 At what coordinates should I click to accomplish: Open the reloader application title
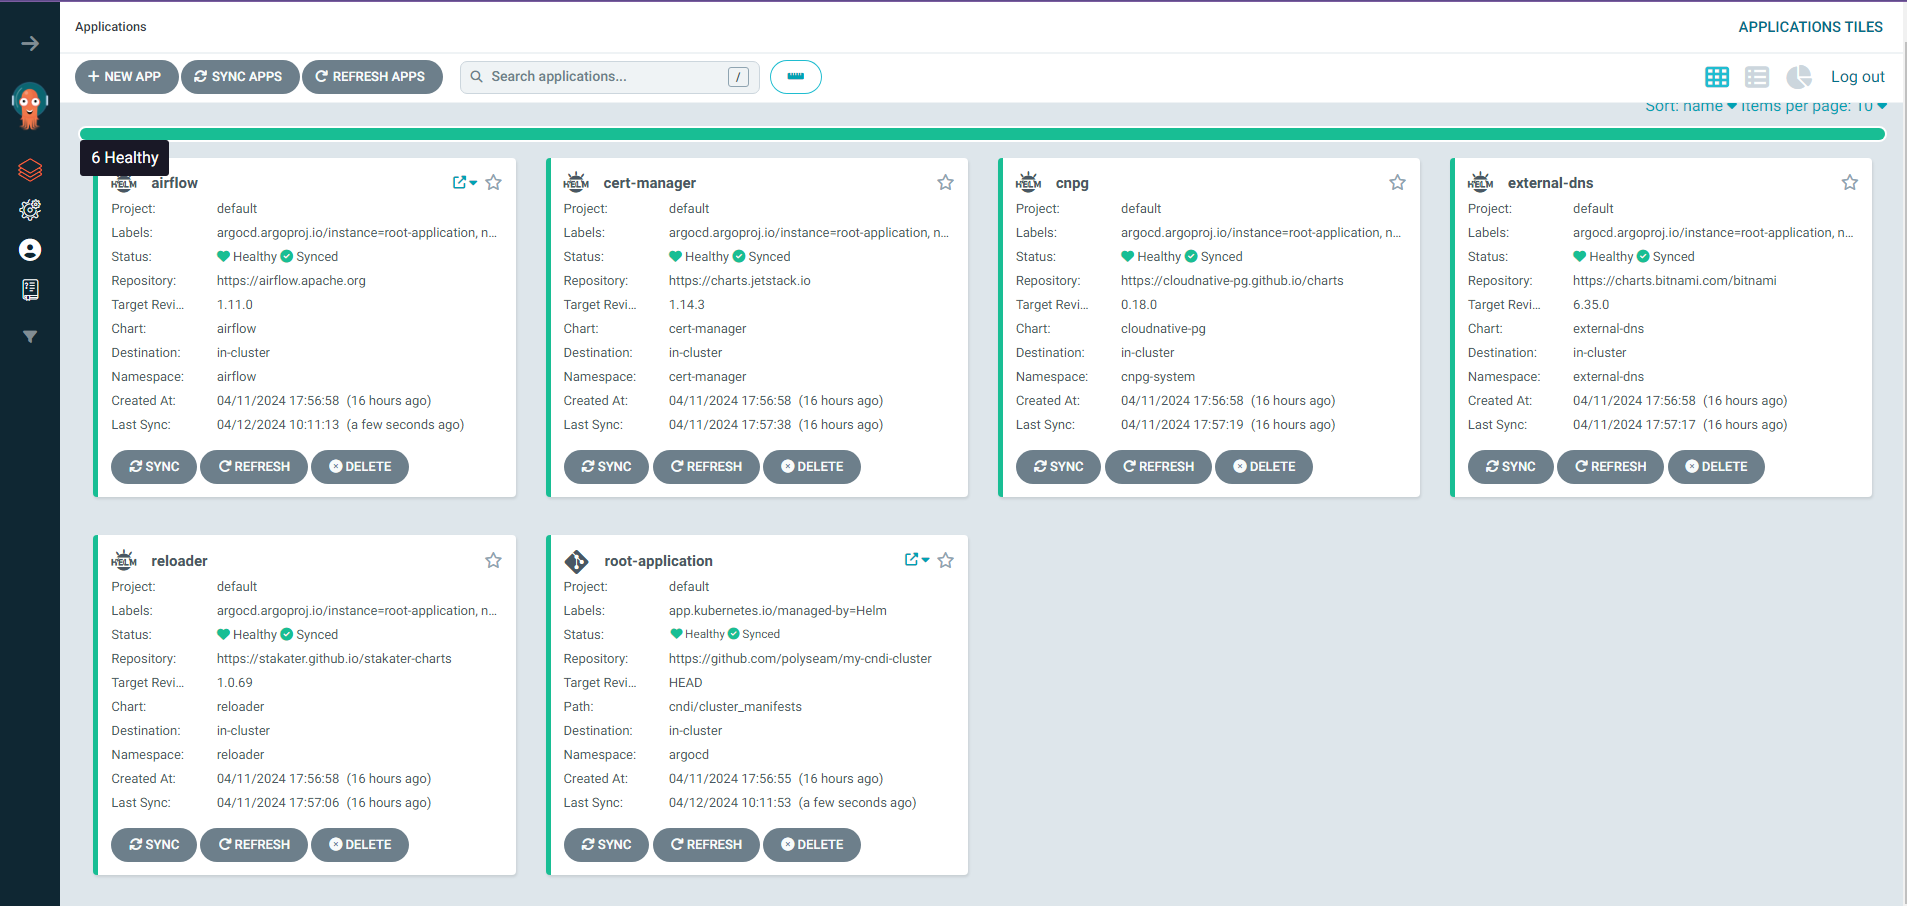(179, 561)
